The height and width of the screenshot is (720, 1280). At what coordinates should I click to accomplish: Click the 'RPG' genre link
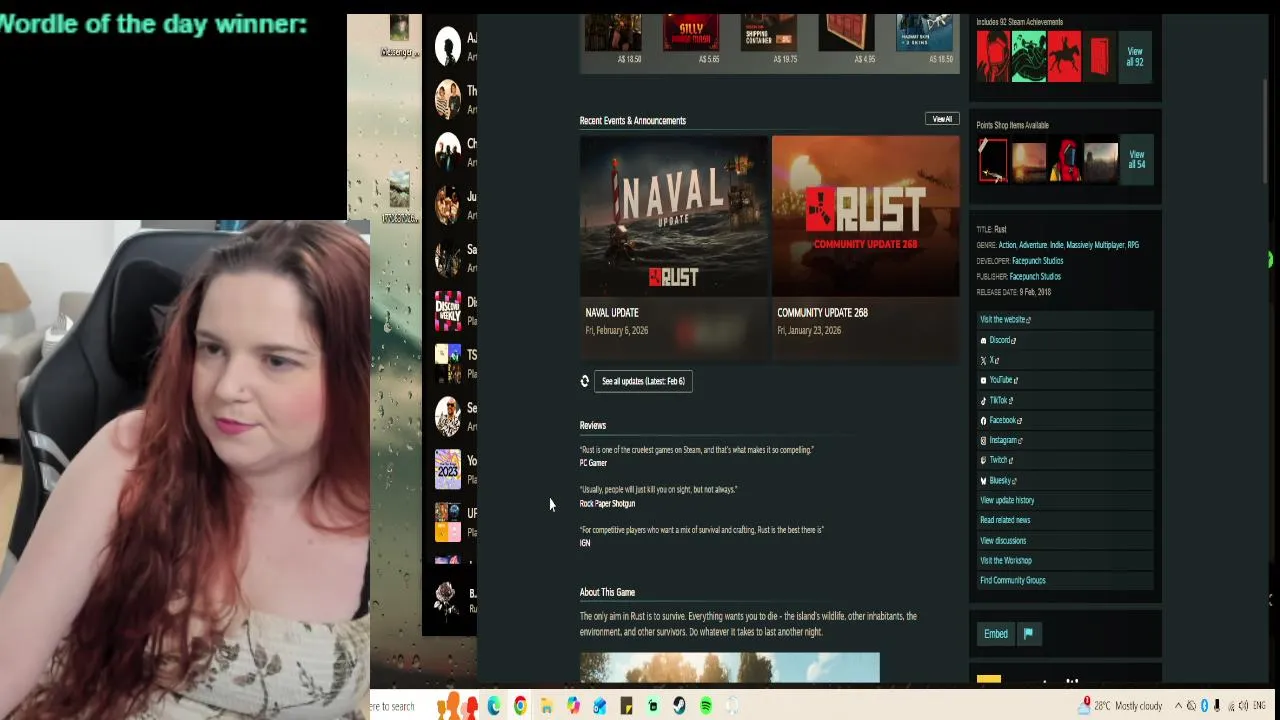pos(1133,245)
